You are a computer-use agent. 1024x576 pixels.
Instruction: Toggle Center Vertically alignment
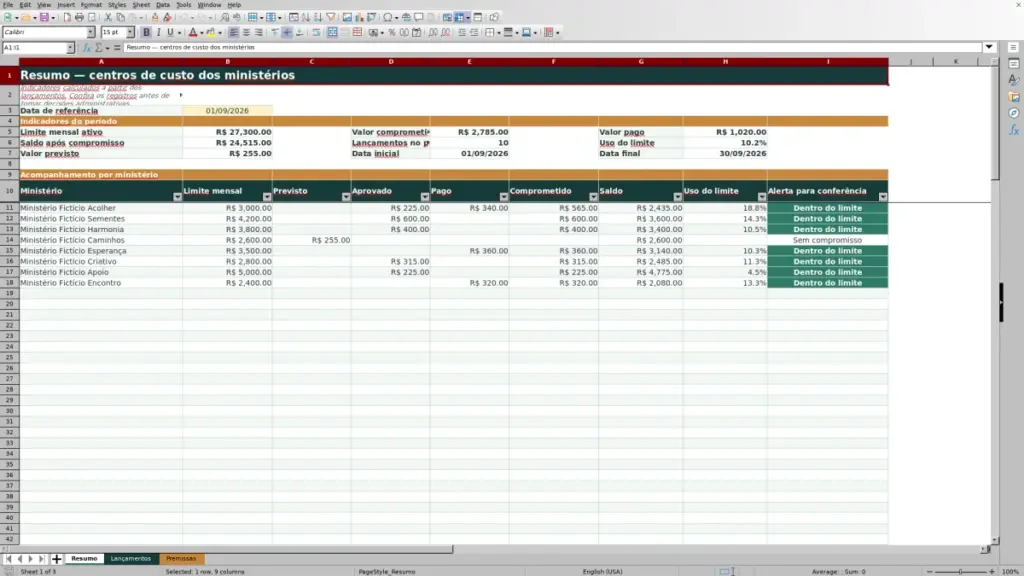tap(287, 33)
